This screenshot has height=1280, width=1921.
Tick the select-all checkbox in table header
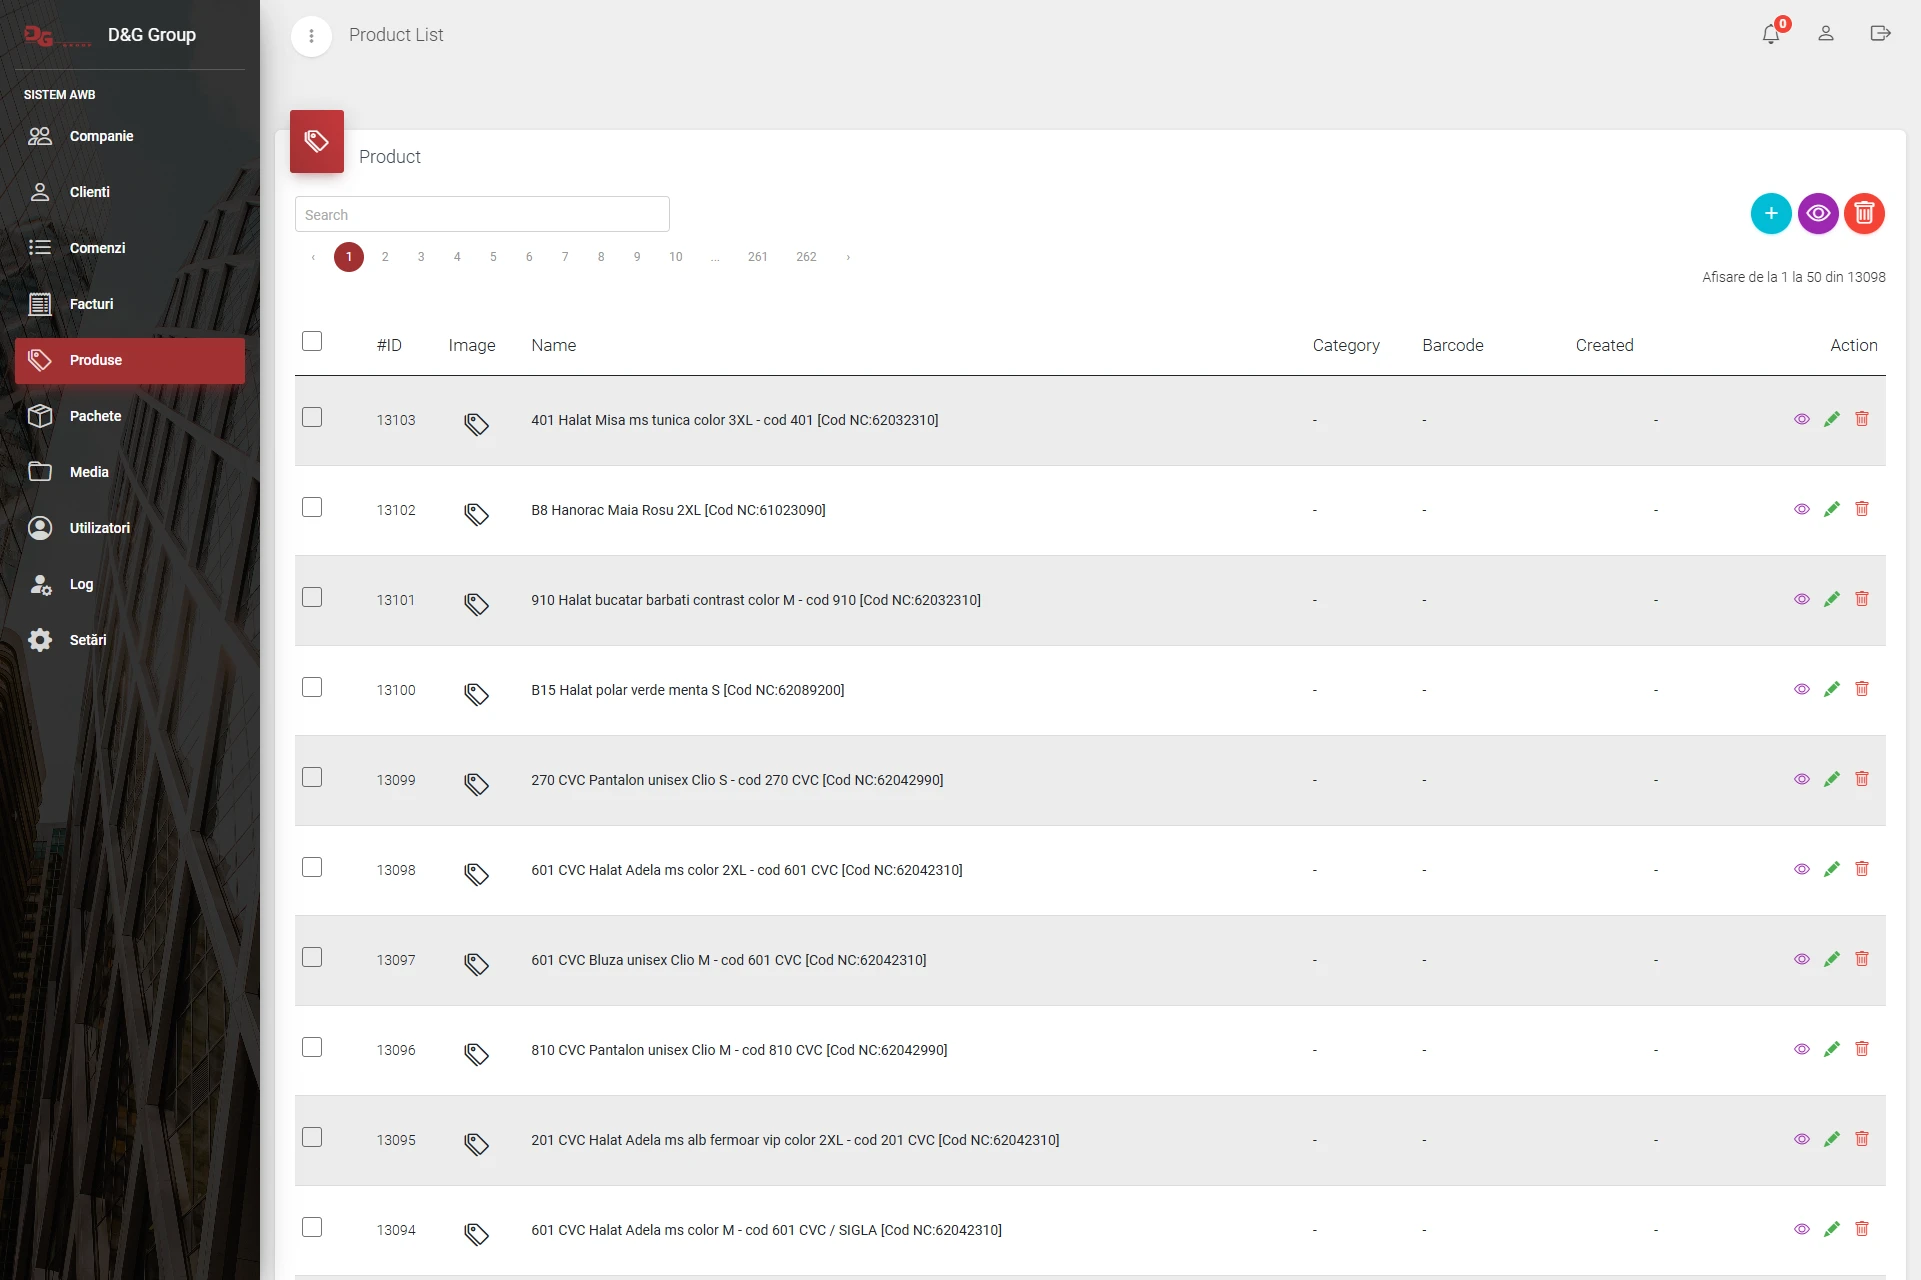point(312,342)
